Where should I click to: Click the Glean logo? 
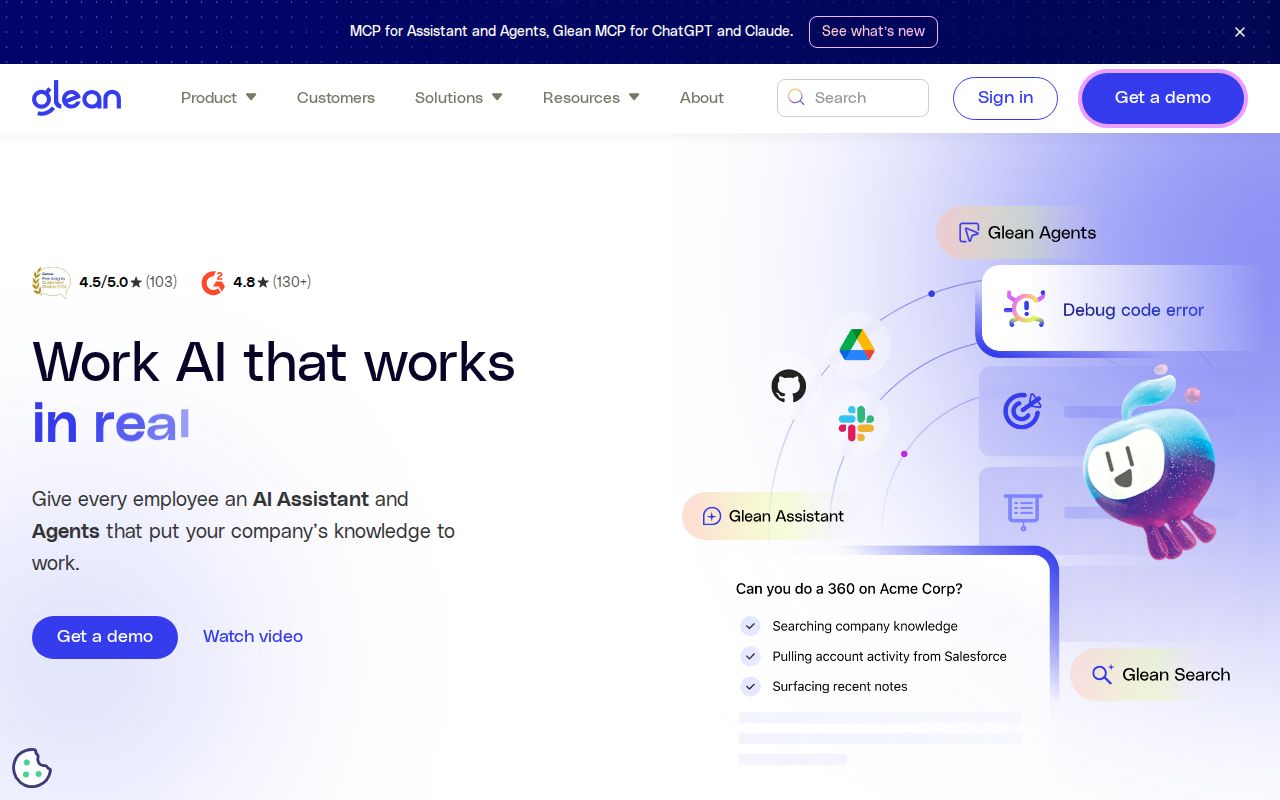(x=76, y=98)
